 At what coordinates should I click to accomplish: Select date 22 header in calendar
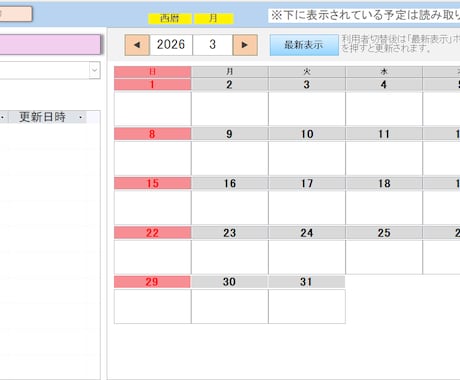(x=152, y=233)
